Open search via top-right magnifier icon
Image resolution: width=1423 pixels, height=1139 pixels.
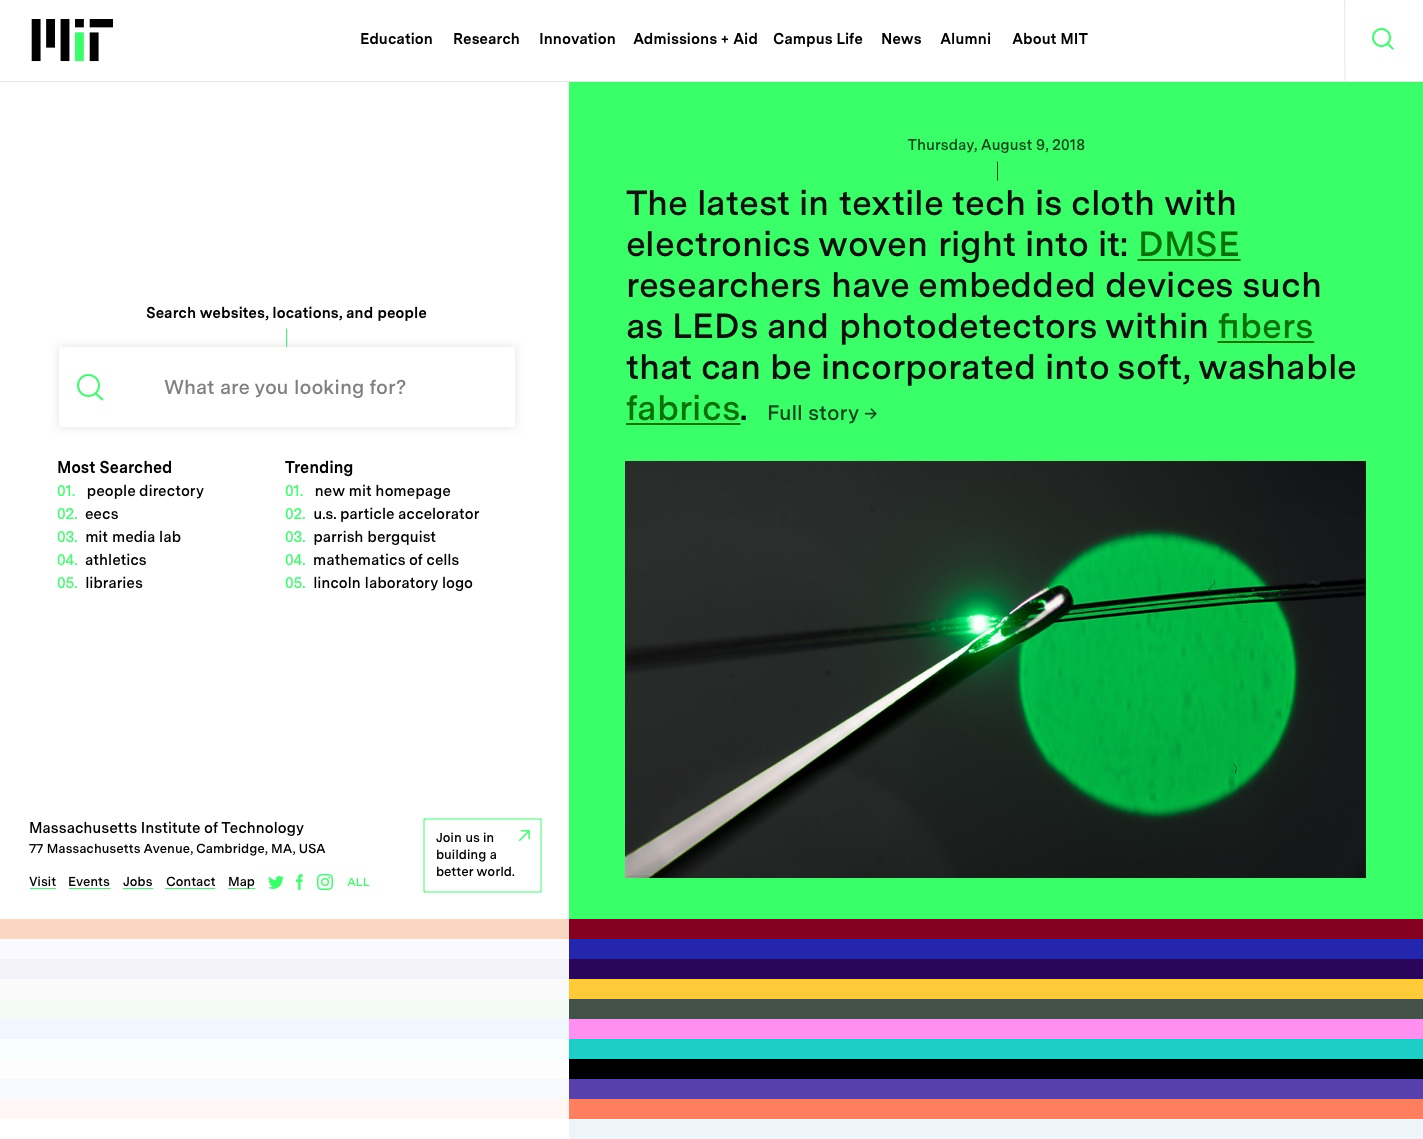[1382, 39]
